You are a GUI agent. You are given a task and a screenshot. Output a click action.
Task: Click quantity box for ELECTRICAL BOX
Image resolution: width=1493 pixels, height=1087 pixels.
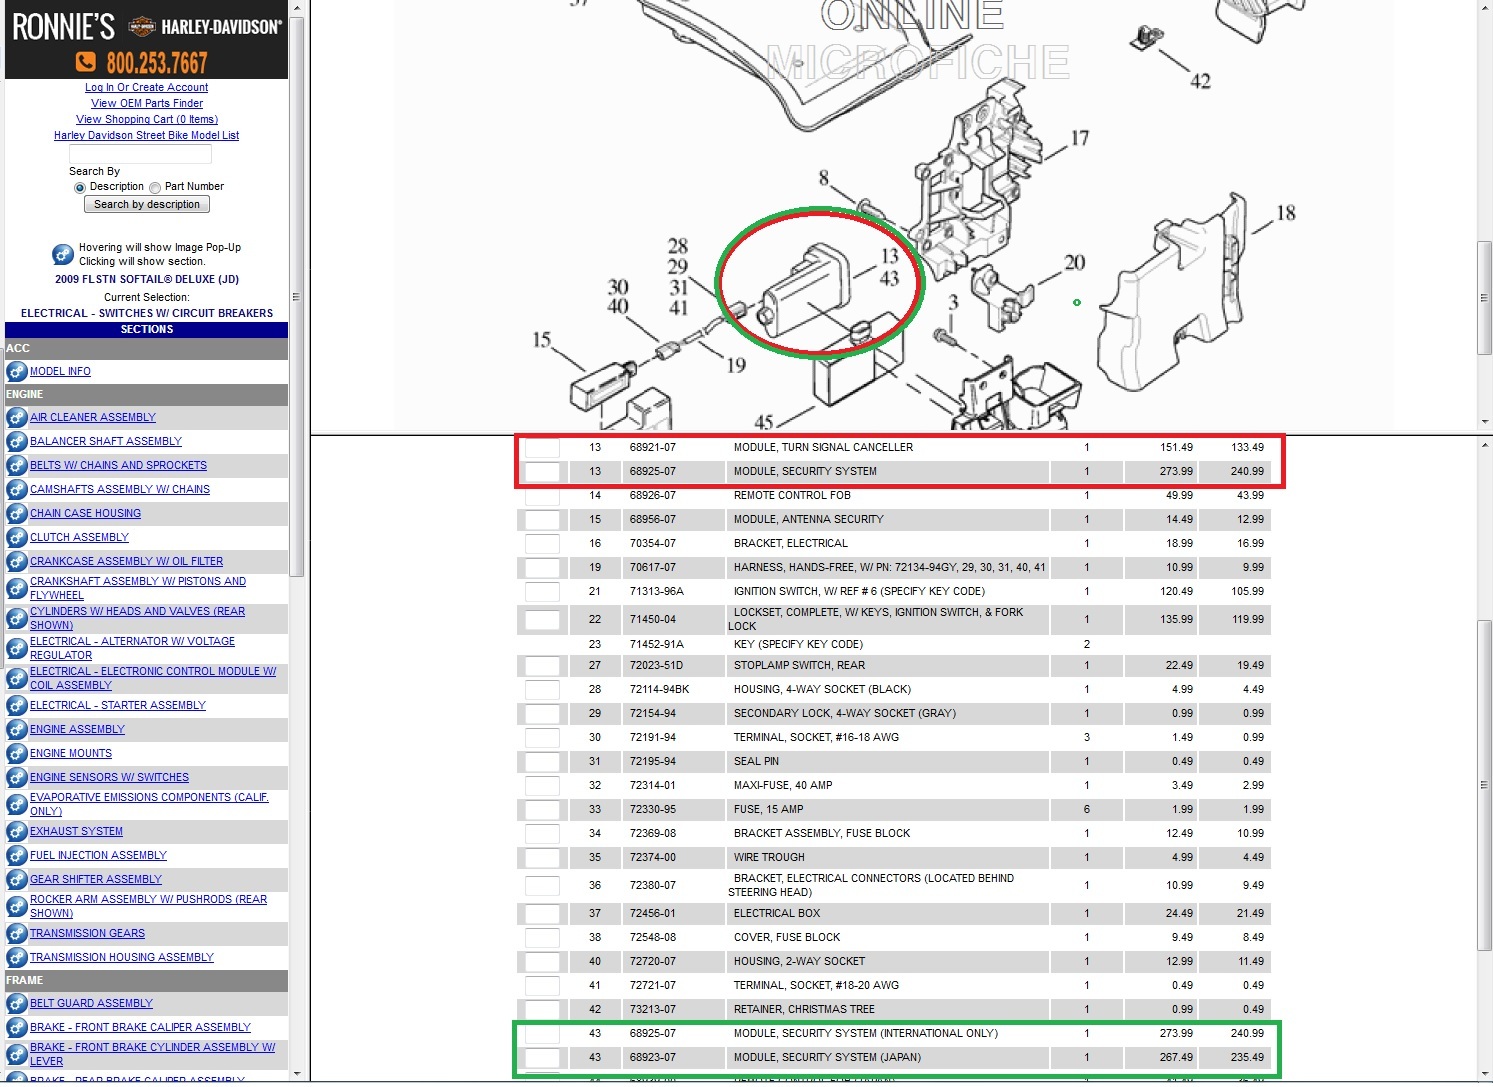point(542,913)
